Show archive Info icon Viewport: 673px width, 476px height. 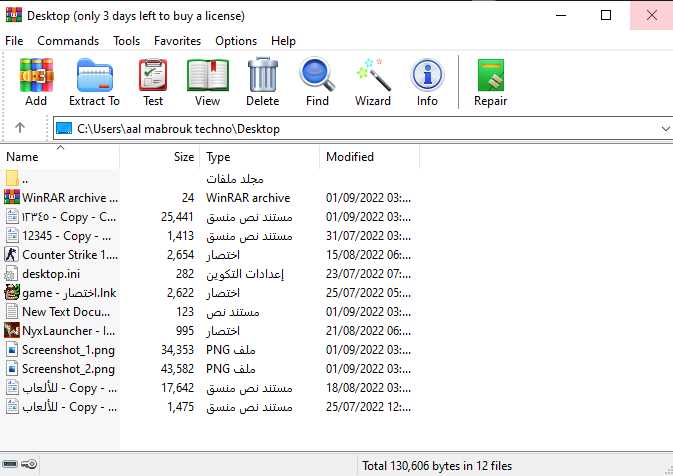pyautogui.click(x=427, y=75)
